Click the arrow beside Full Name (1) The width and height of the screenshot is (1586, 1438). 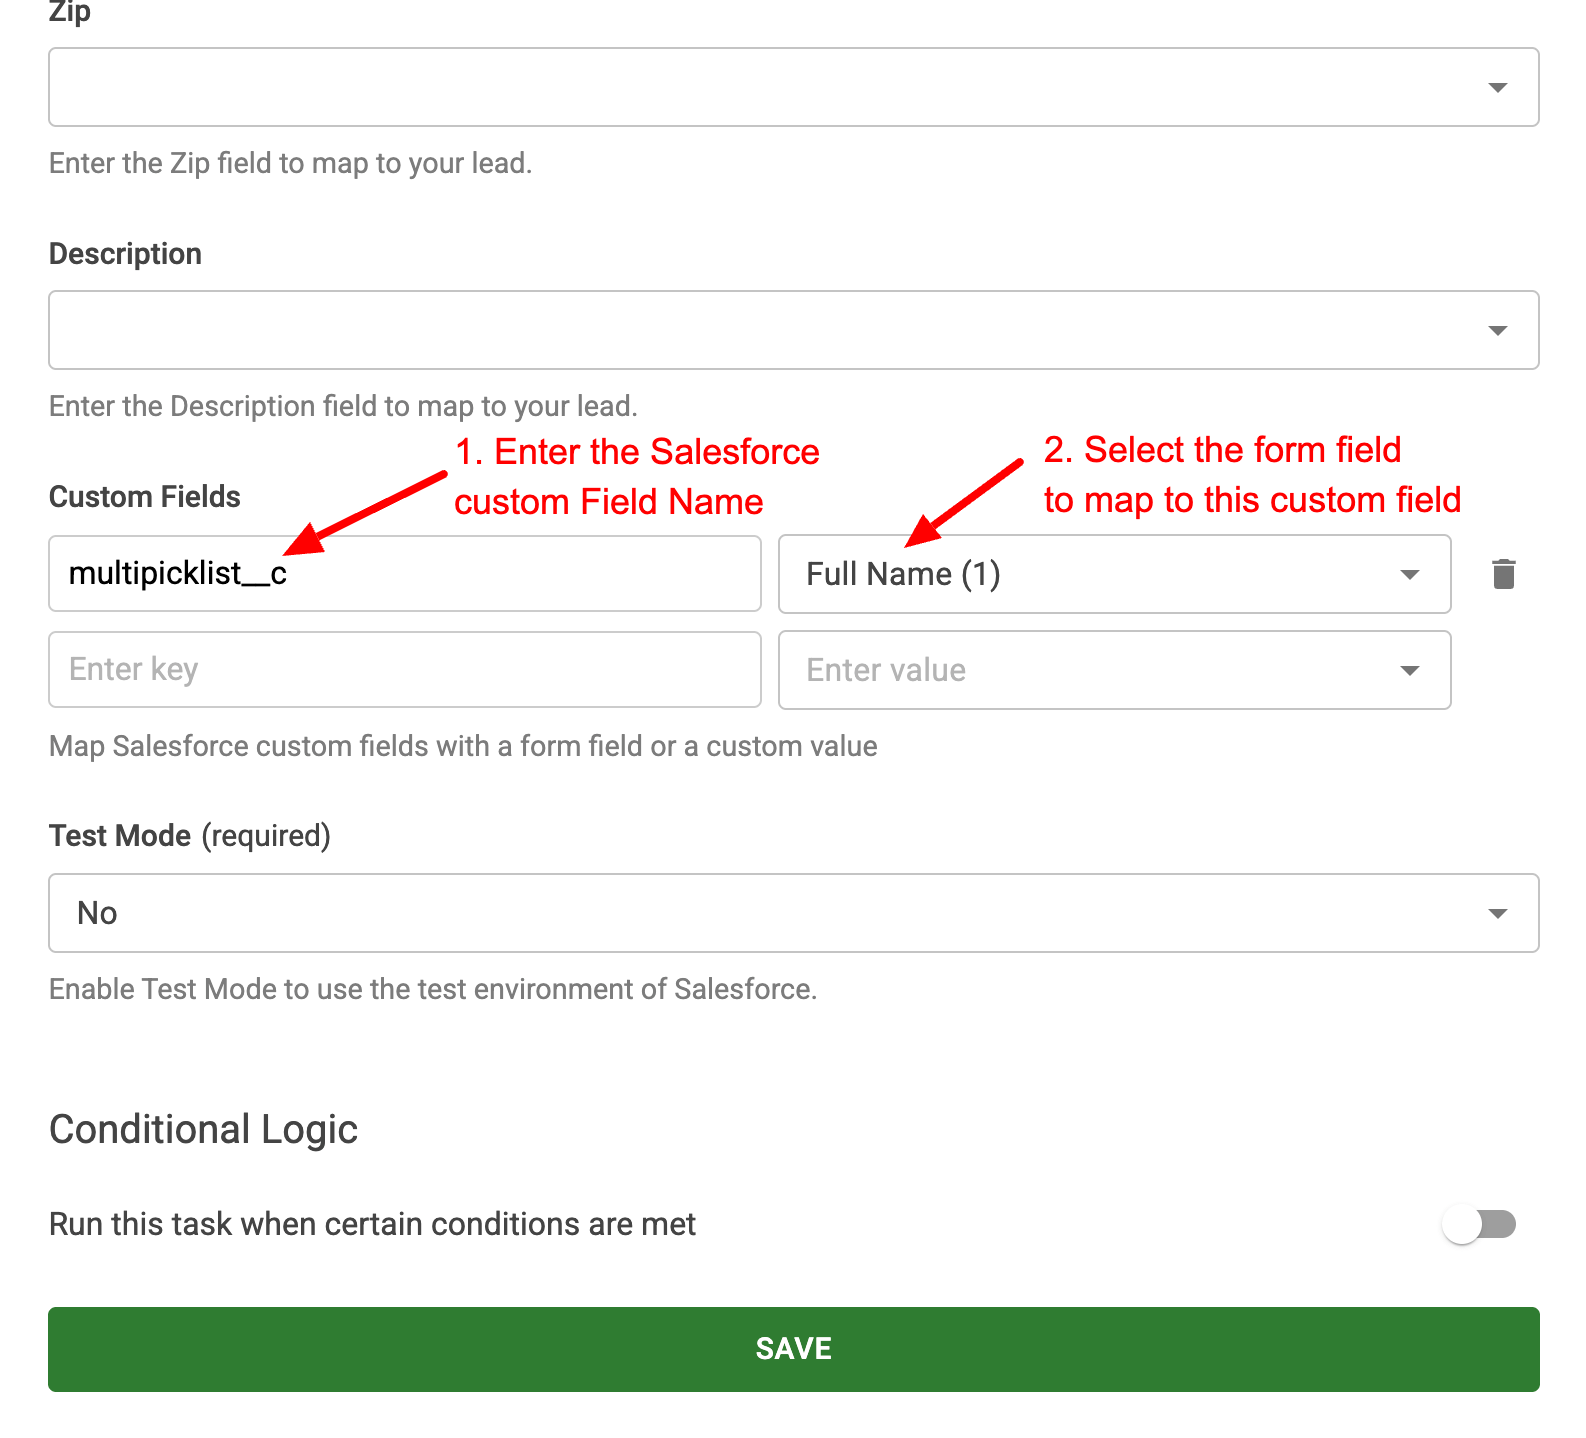1409,575
